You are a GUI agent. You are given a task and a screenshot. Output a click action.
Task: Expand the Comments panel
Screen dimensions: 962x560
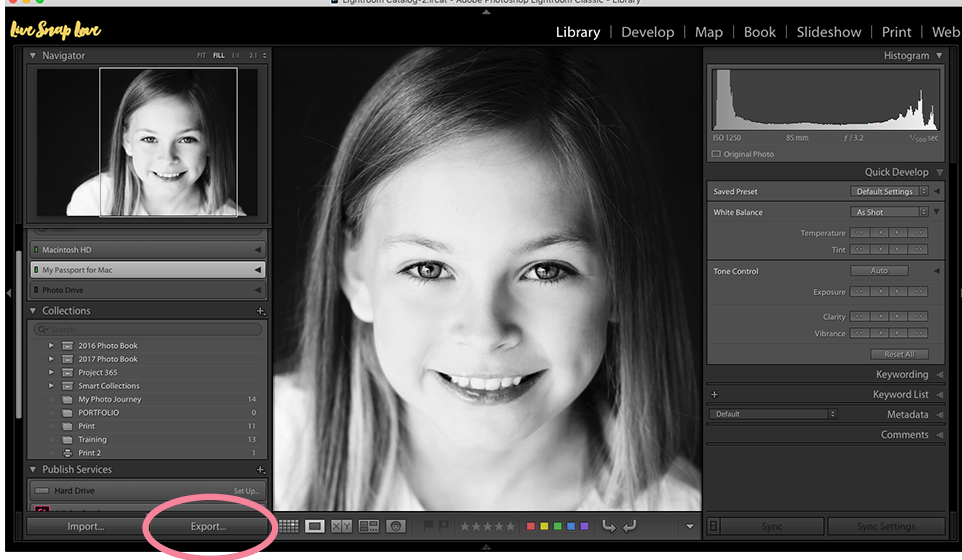[x=939, y=435]
